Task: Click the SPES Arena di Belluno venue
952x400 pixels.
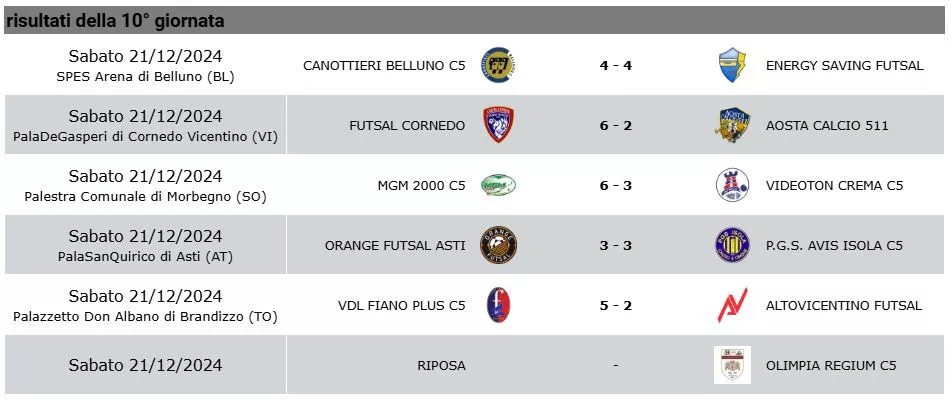Action: [145, 76]
